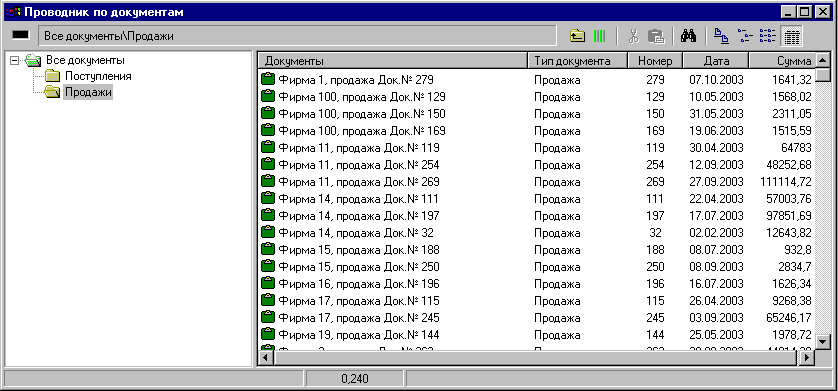Image resolution: width=838 pixels, height=391 pixels.
Task: Minimize the 'Проводник по документам' window
Action: pos(789,12)
